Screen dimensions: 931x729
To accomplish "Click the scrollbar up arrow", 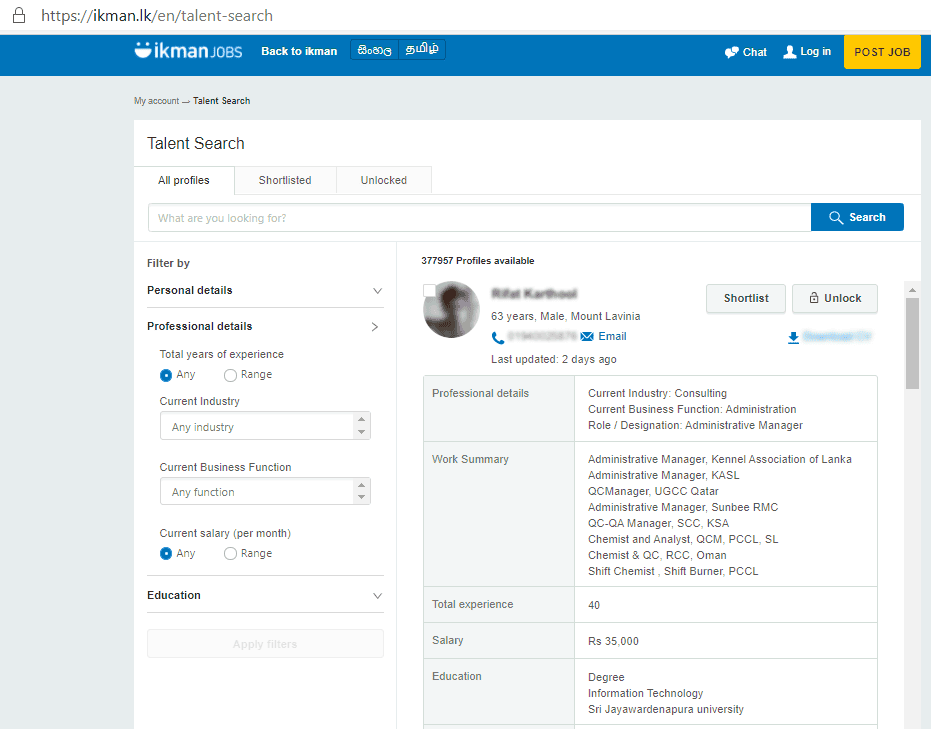I will pos(912,290).
